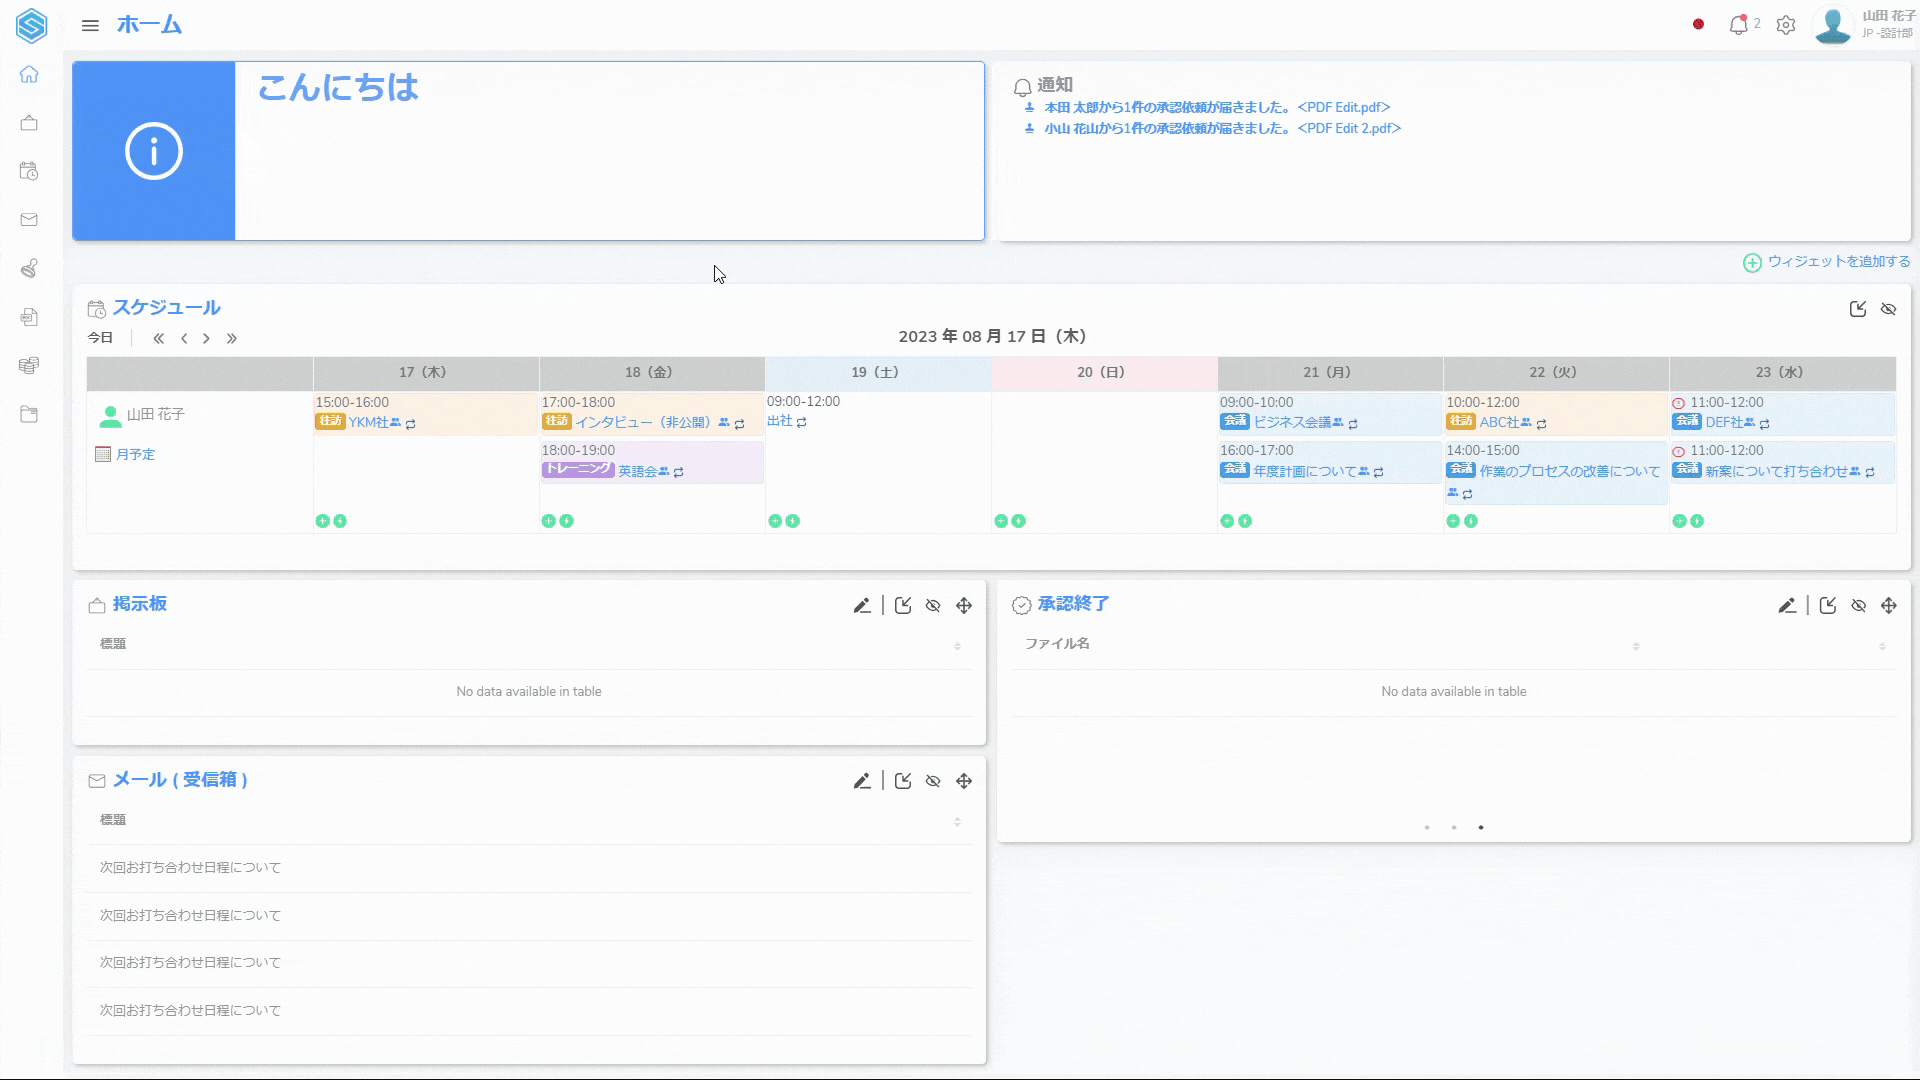Hide the スケジュール widget
This screenshot has width=1920, height=1080.
tap(1888, 309)
